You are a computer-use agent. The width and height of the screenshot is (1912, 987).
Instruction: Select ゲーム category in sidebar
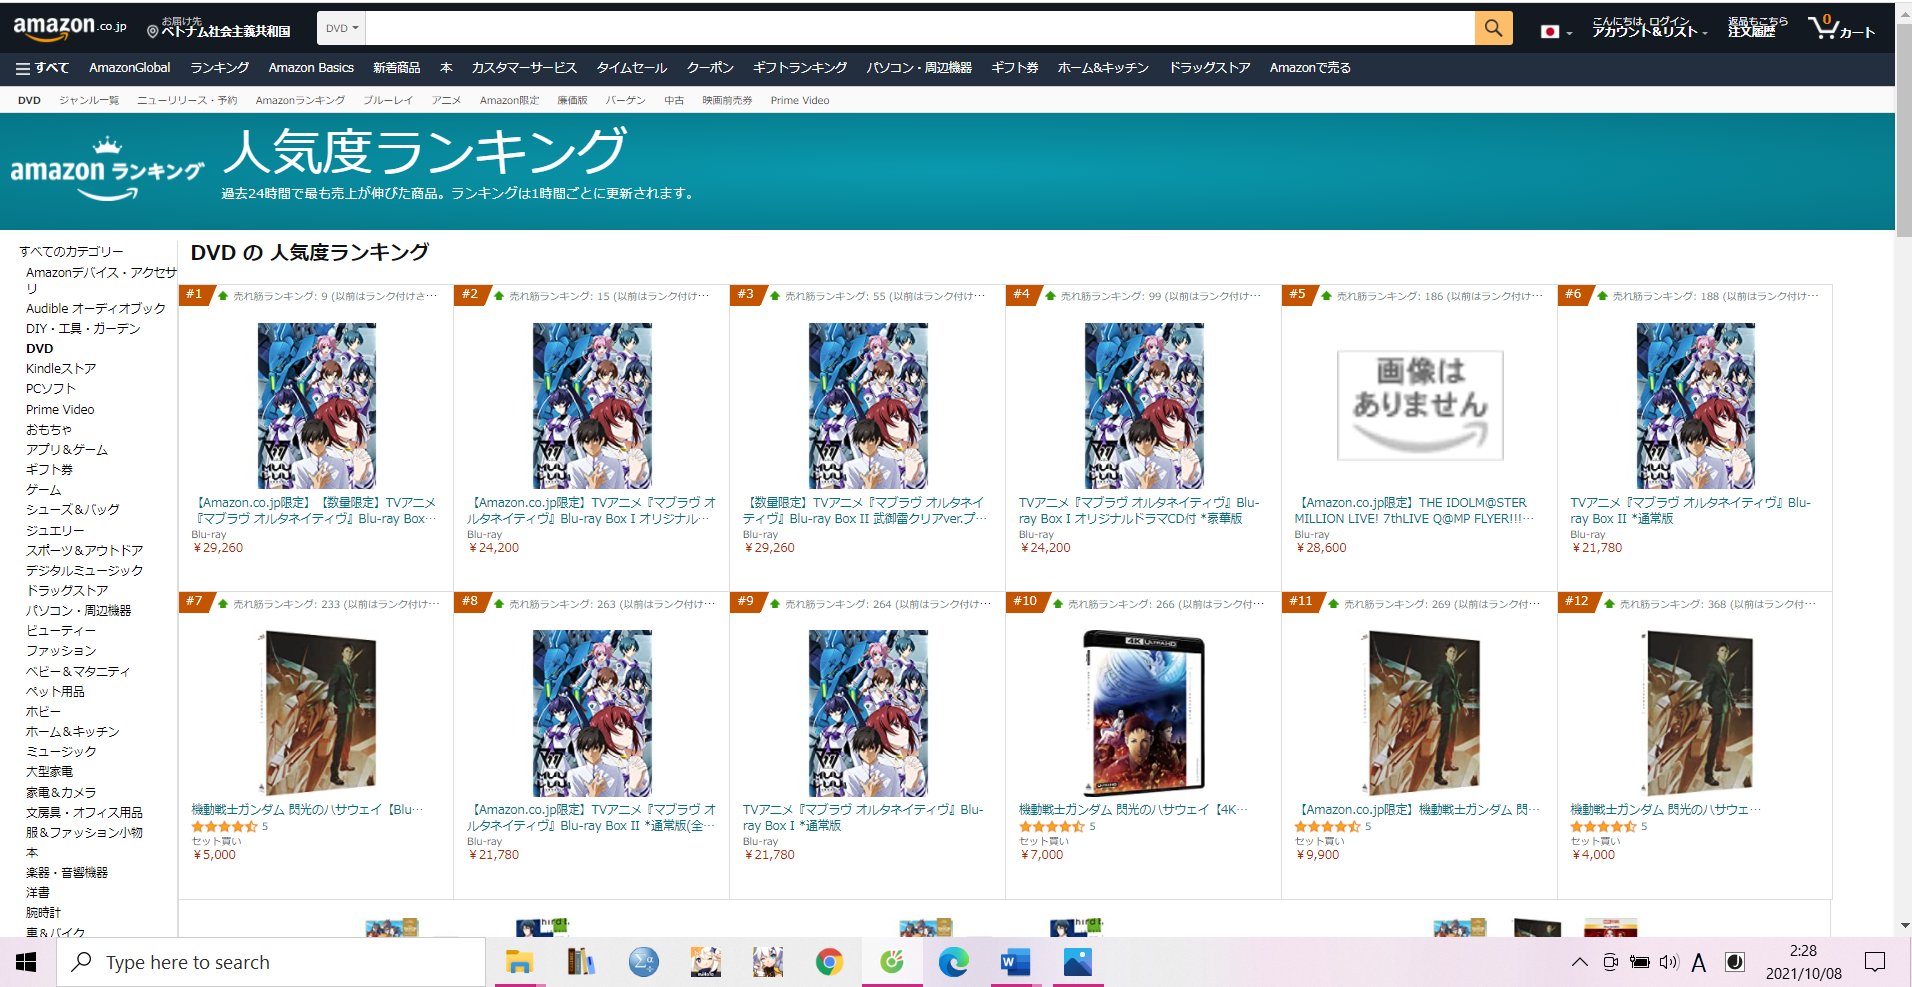click(44, 490)
